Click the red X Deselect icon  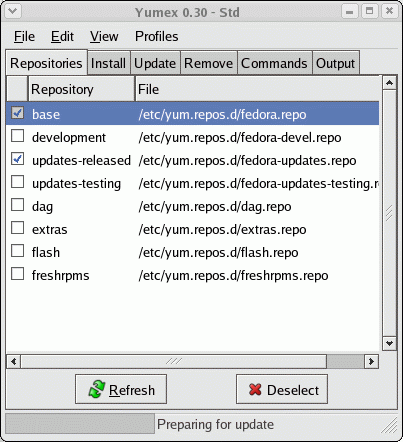click(x=255, y=389)
